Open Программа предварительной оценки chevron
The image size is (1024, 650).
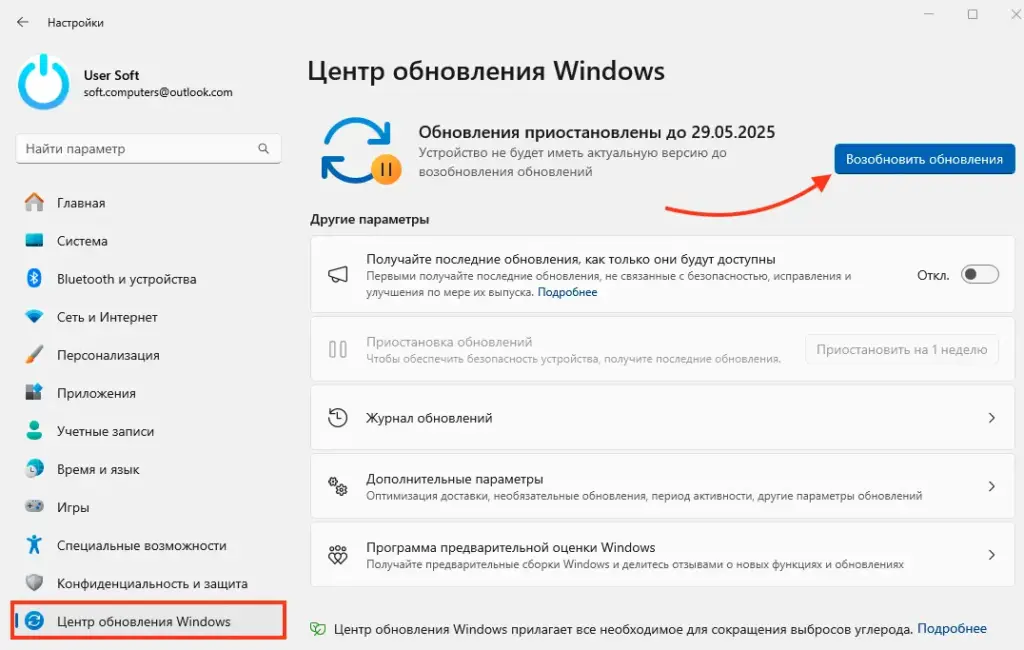991,555
